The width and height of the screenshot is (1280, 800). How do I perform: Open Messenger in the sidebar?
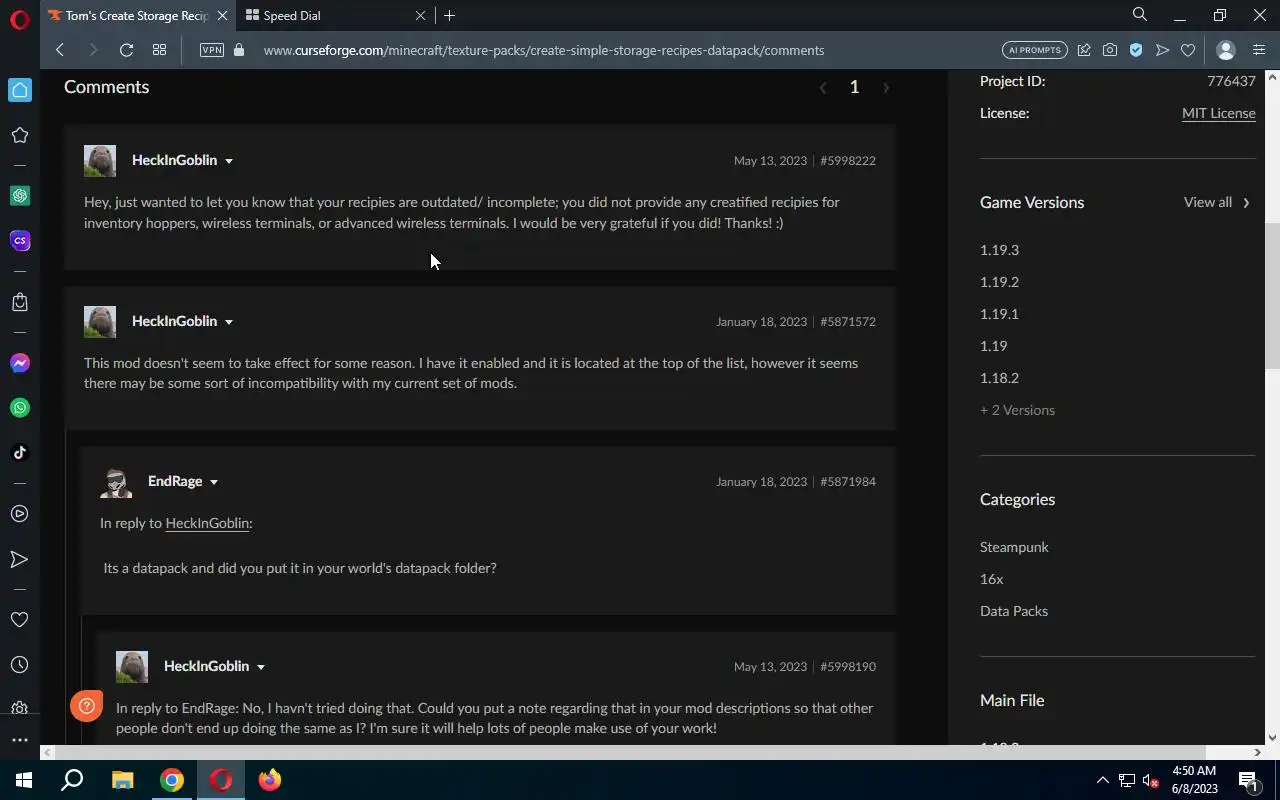tap(19, 363)
